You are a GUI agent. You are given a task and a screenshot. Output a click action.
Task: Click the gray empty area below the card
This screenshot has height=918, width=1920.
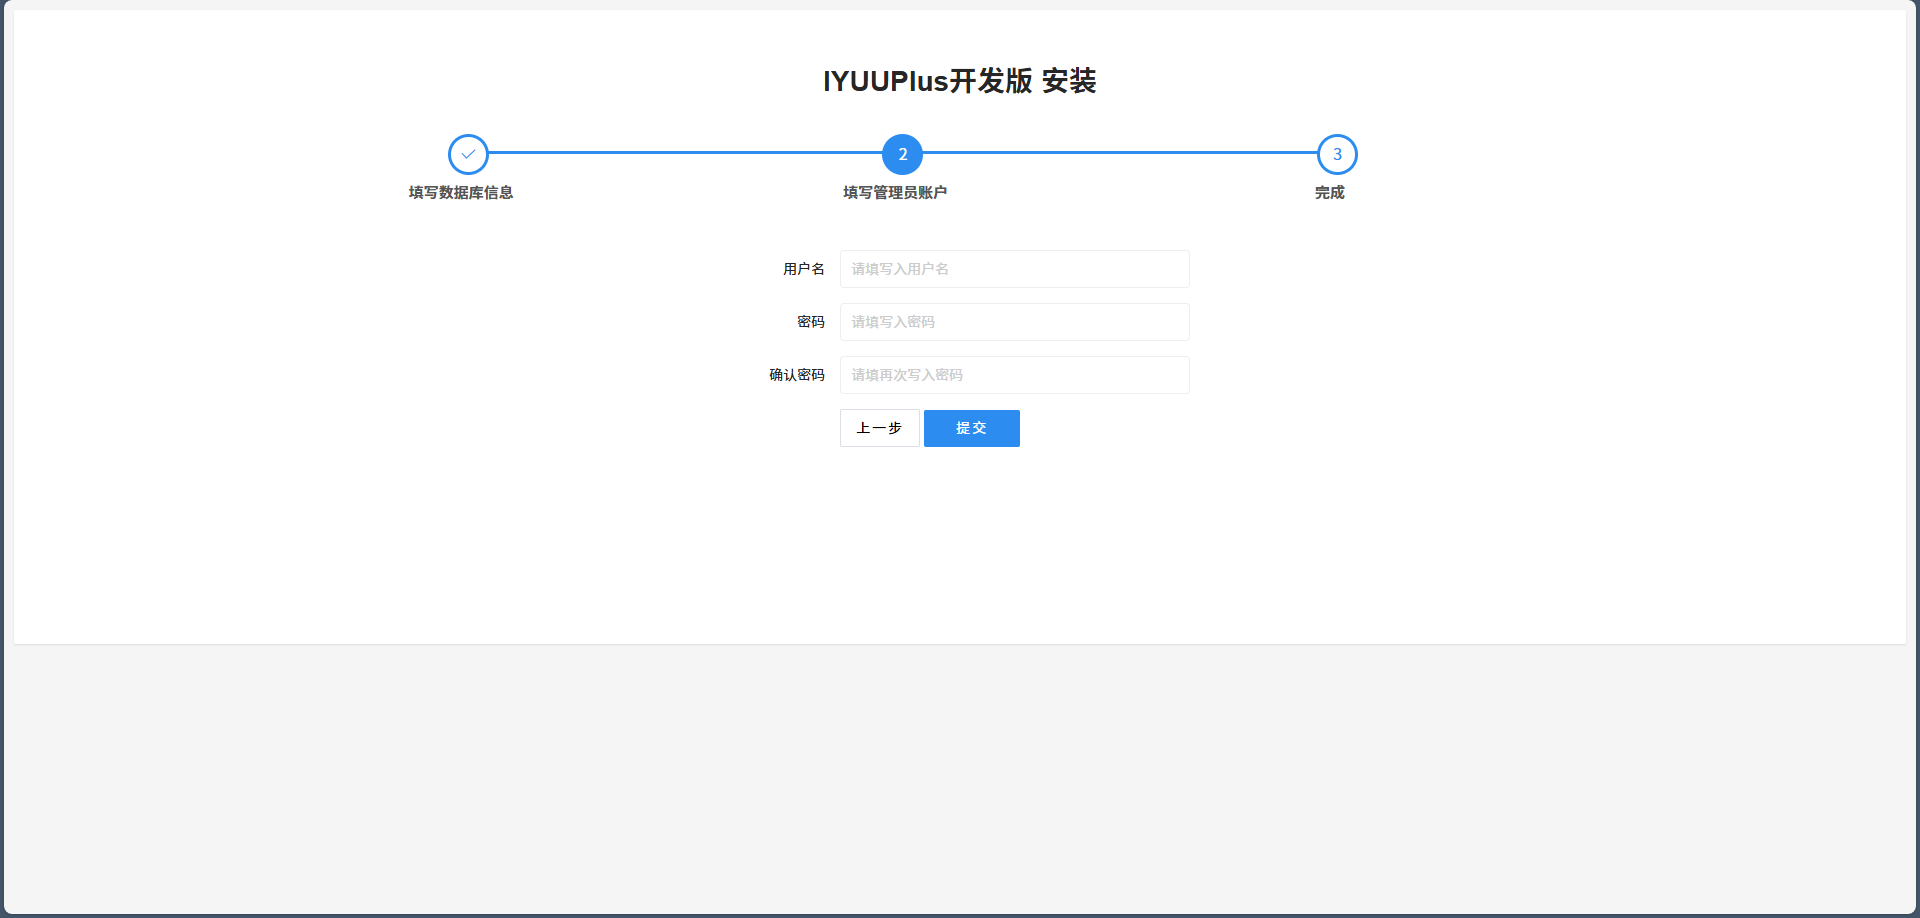click(960, 780)
